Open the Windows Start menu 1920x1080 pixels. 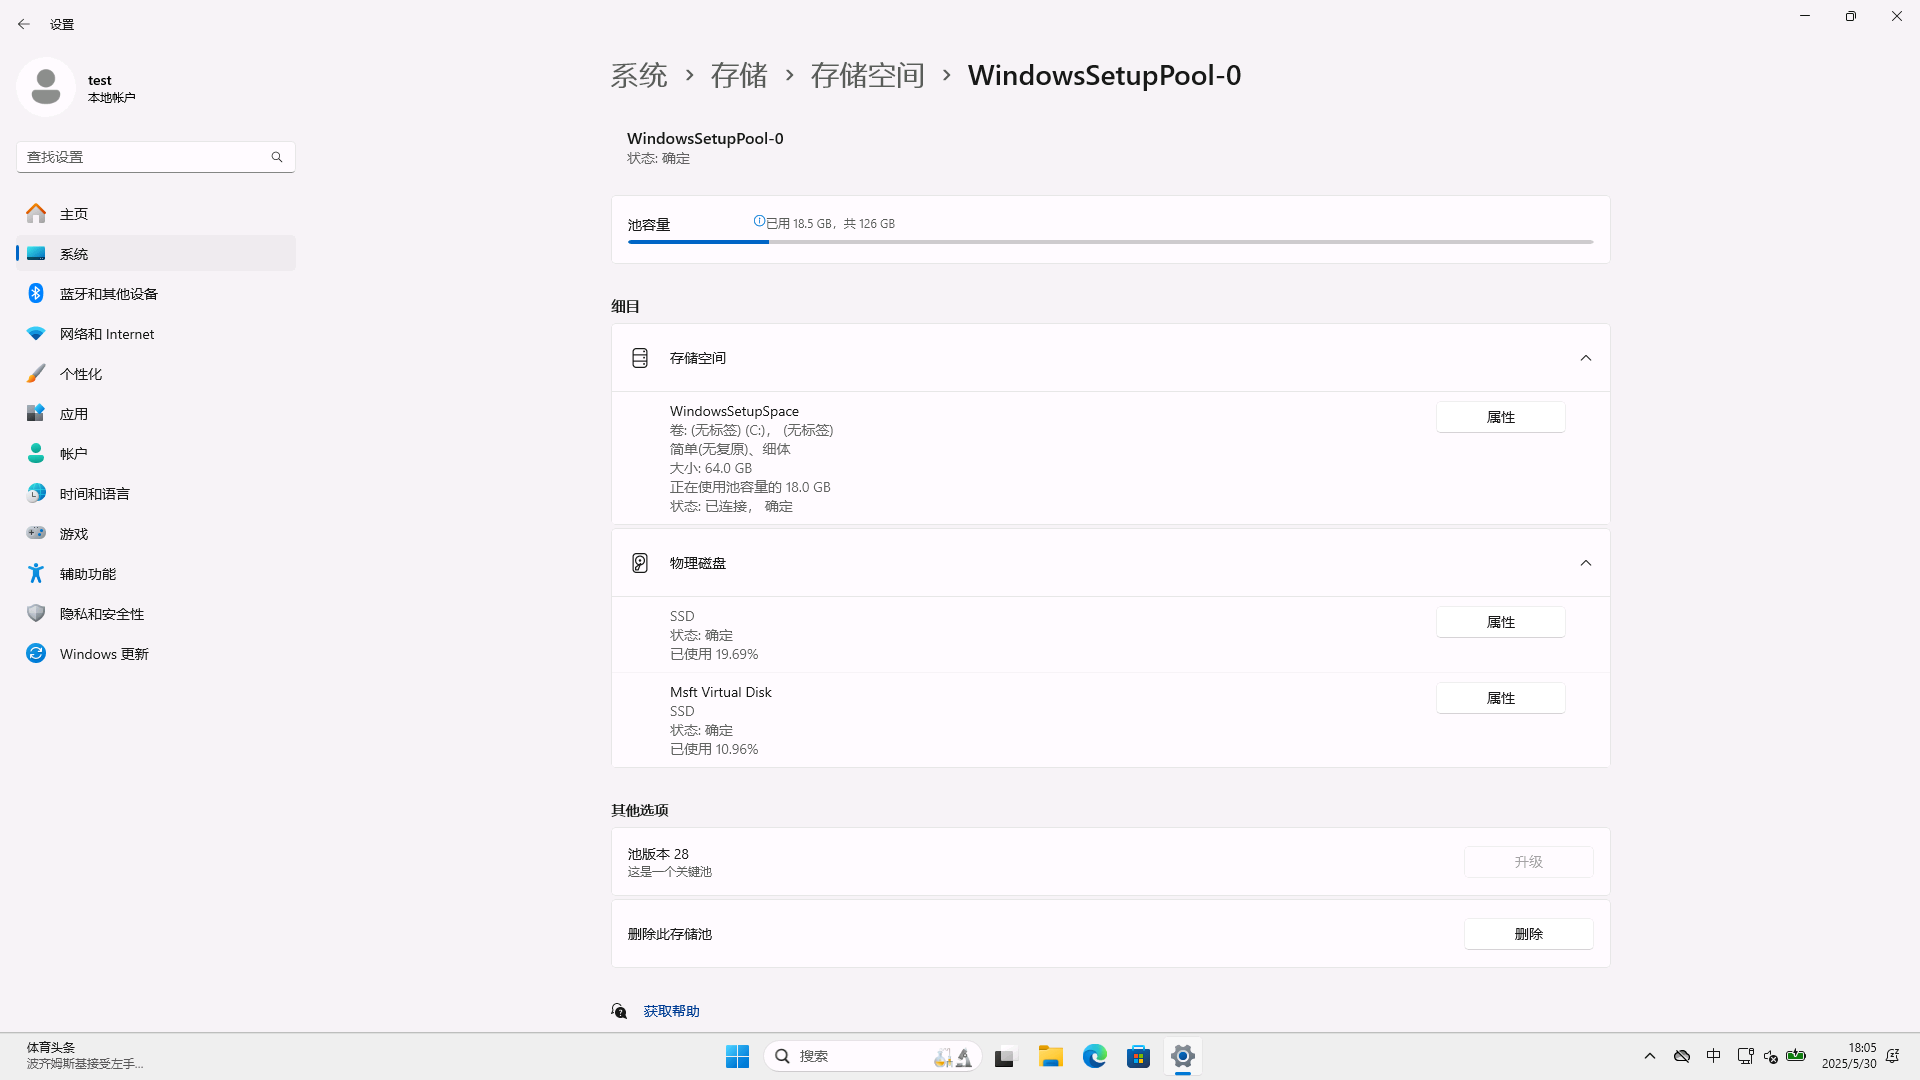[738, 1056]
